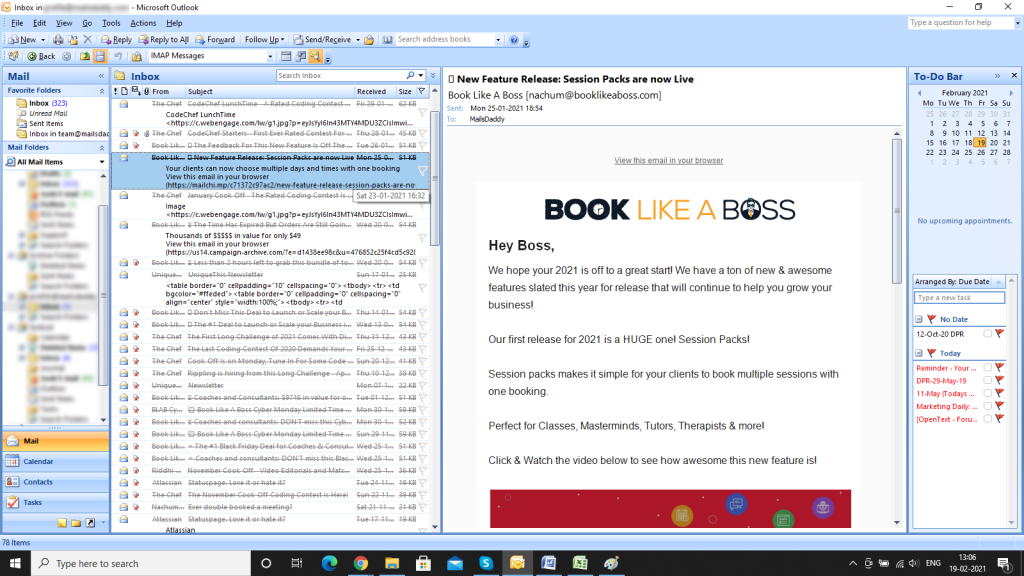The height and width of the screenshot is (576, 1024).
Task: Open Folder List icon in navigation pane
Action: 76,522
